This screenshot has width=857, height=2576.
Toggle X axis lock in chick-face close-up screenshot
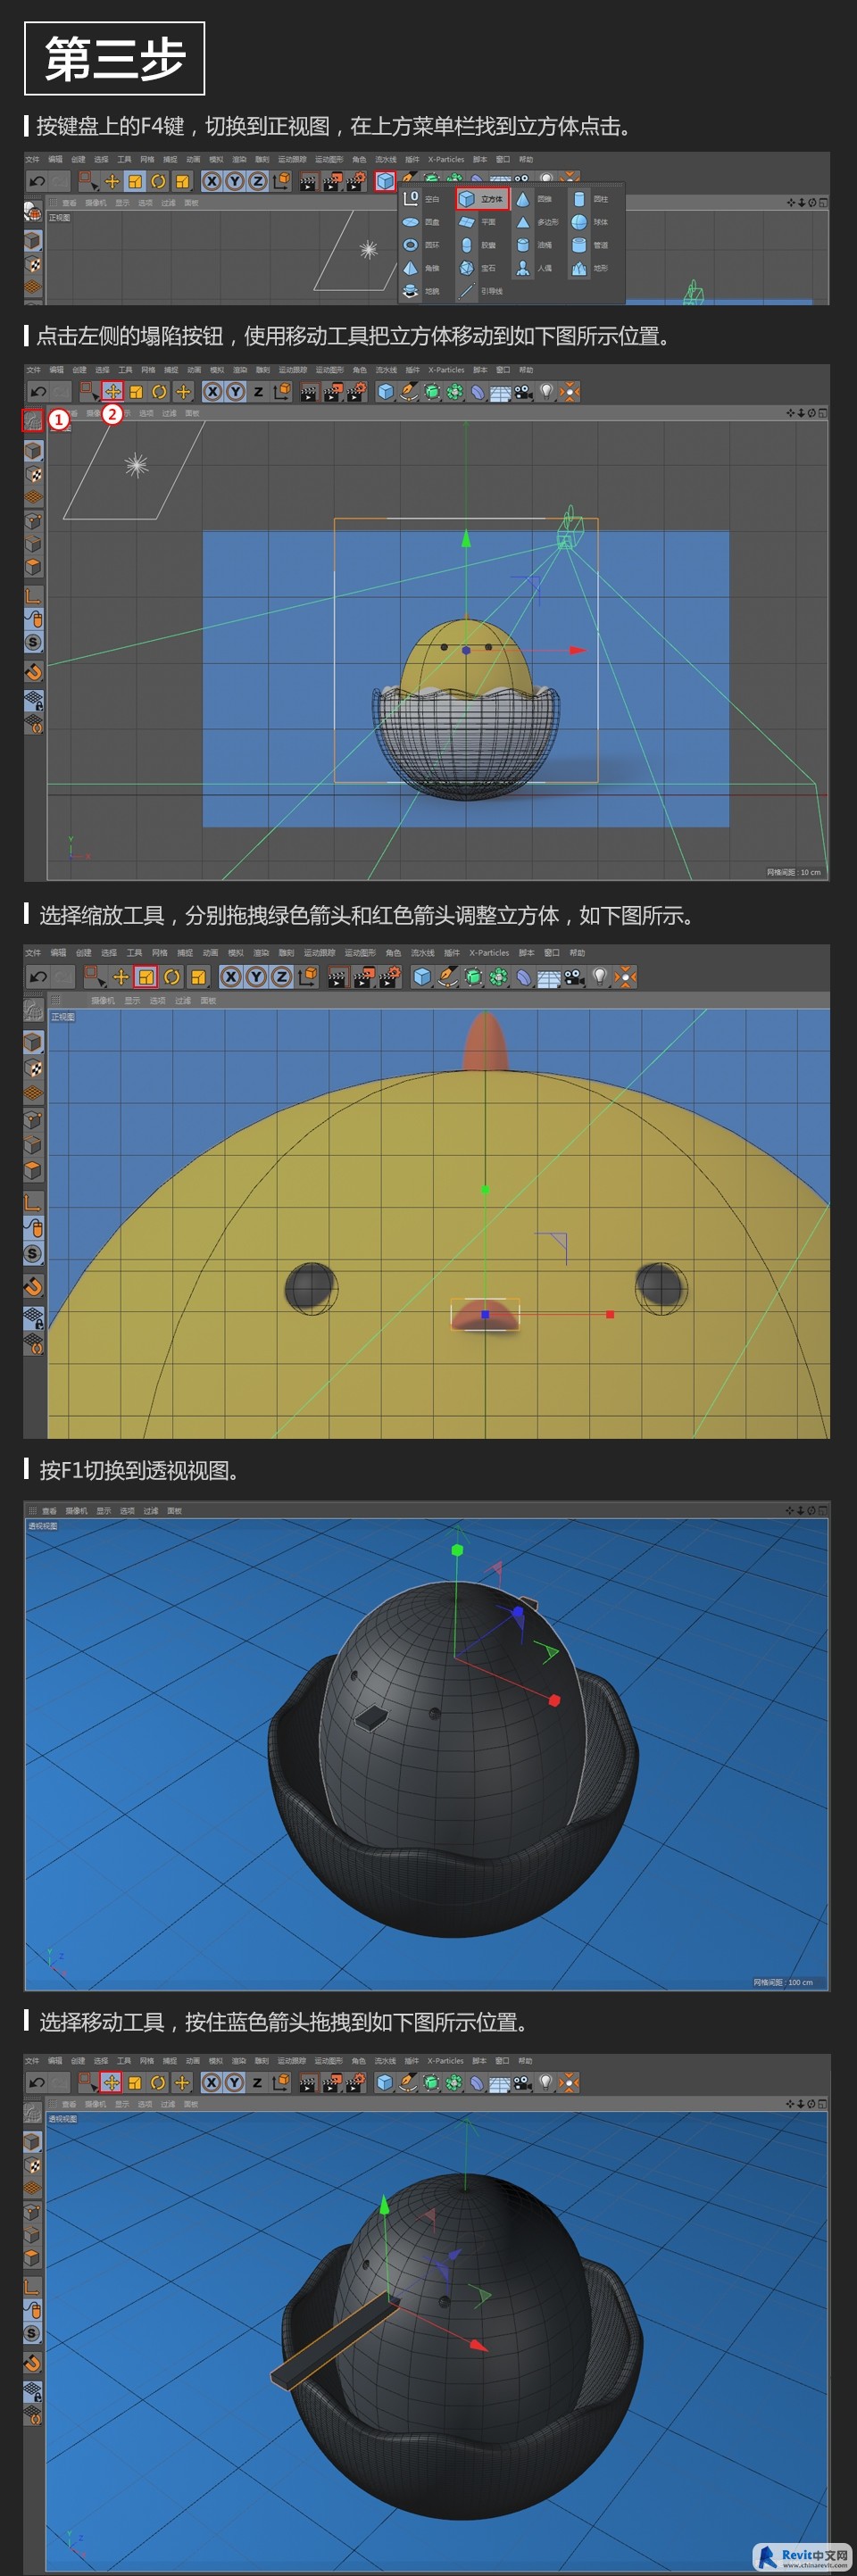pyautogui.click(x=231, y=977)
